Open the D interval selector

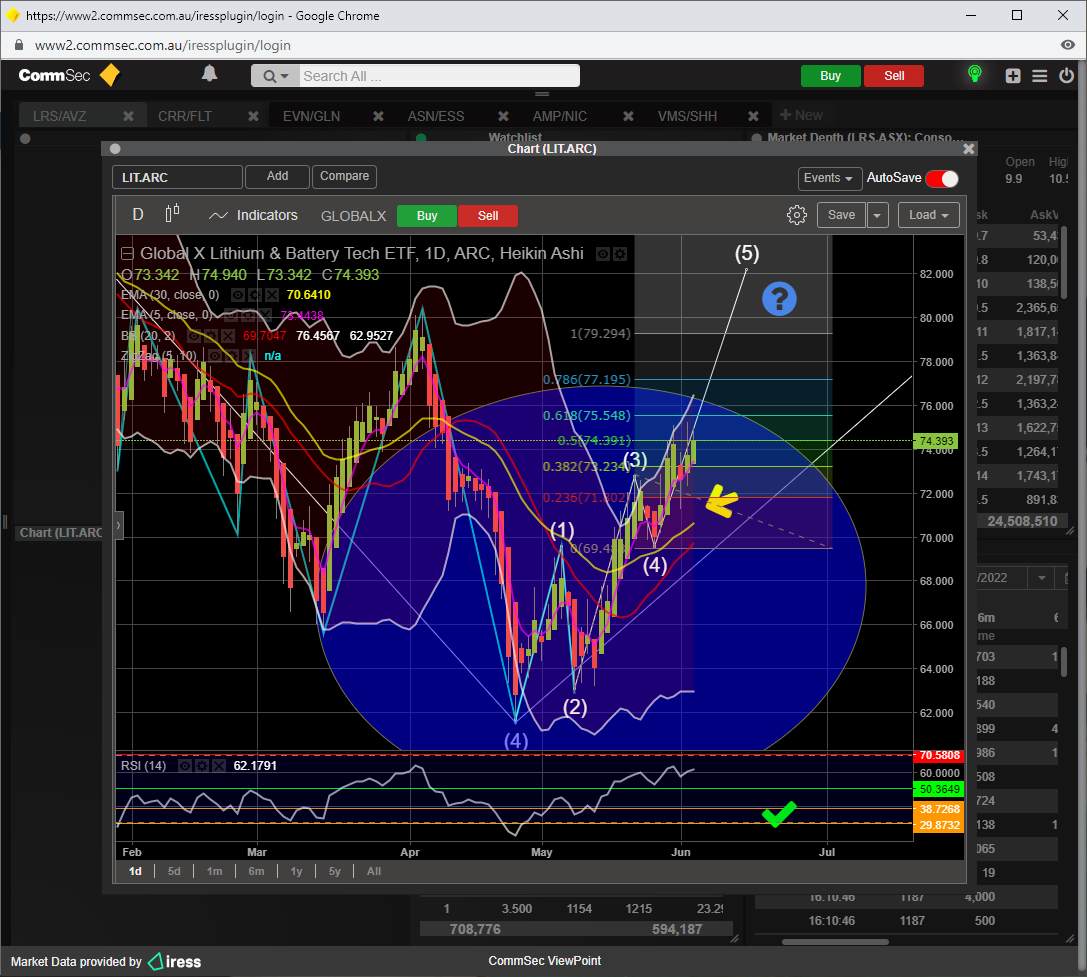click(138, 214)
